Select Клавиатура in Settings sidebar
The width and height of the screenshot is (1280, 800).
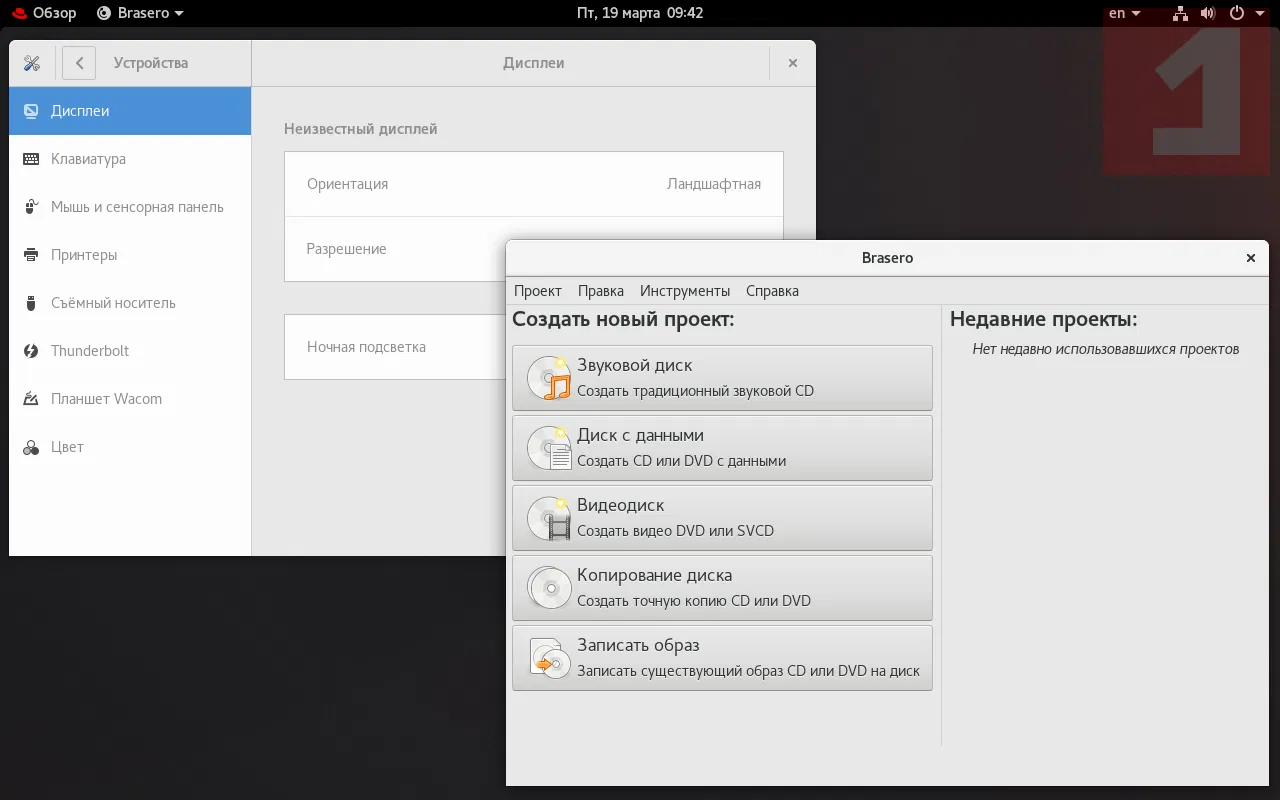(x=130, y=159)
